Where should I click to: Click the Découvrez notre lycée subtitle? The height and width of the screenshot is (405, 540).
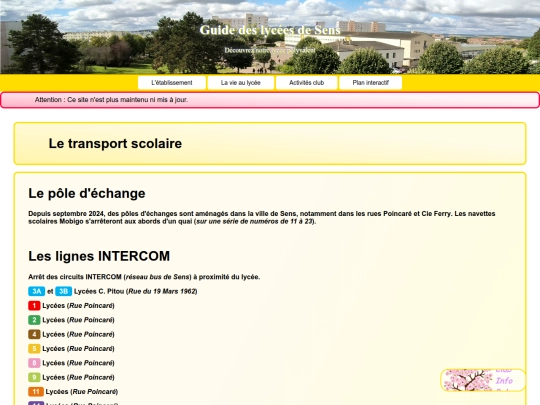(270, 50)
